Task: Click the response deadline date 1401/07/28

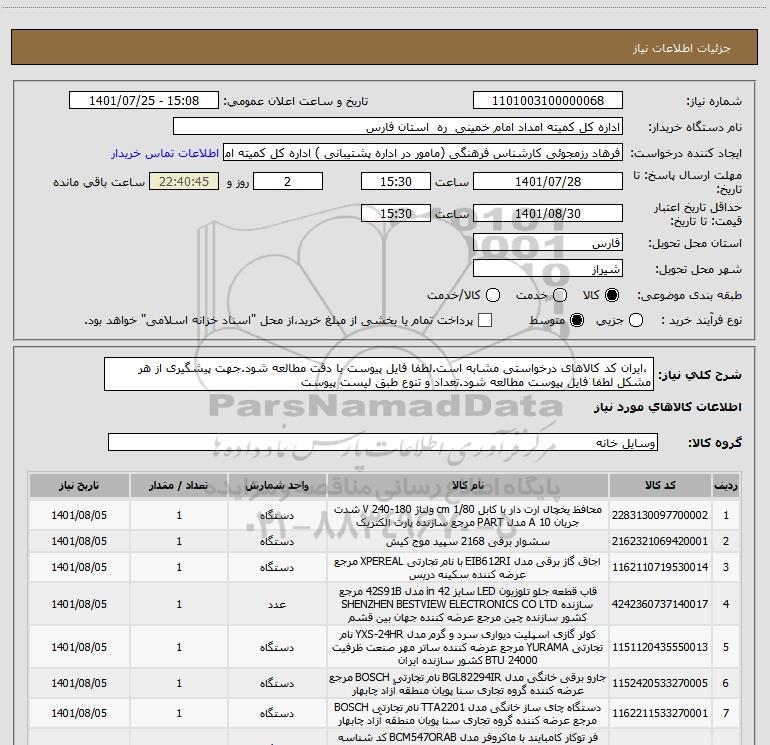Action: [548, 181]
